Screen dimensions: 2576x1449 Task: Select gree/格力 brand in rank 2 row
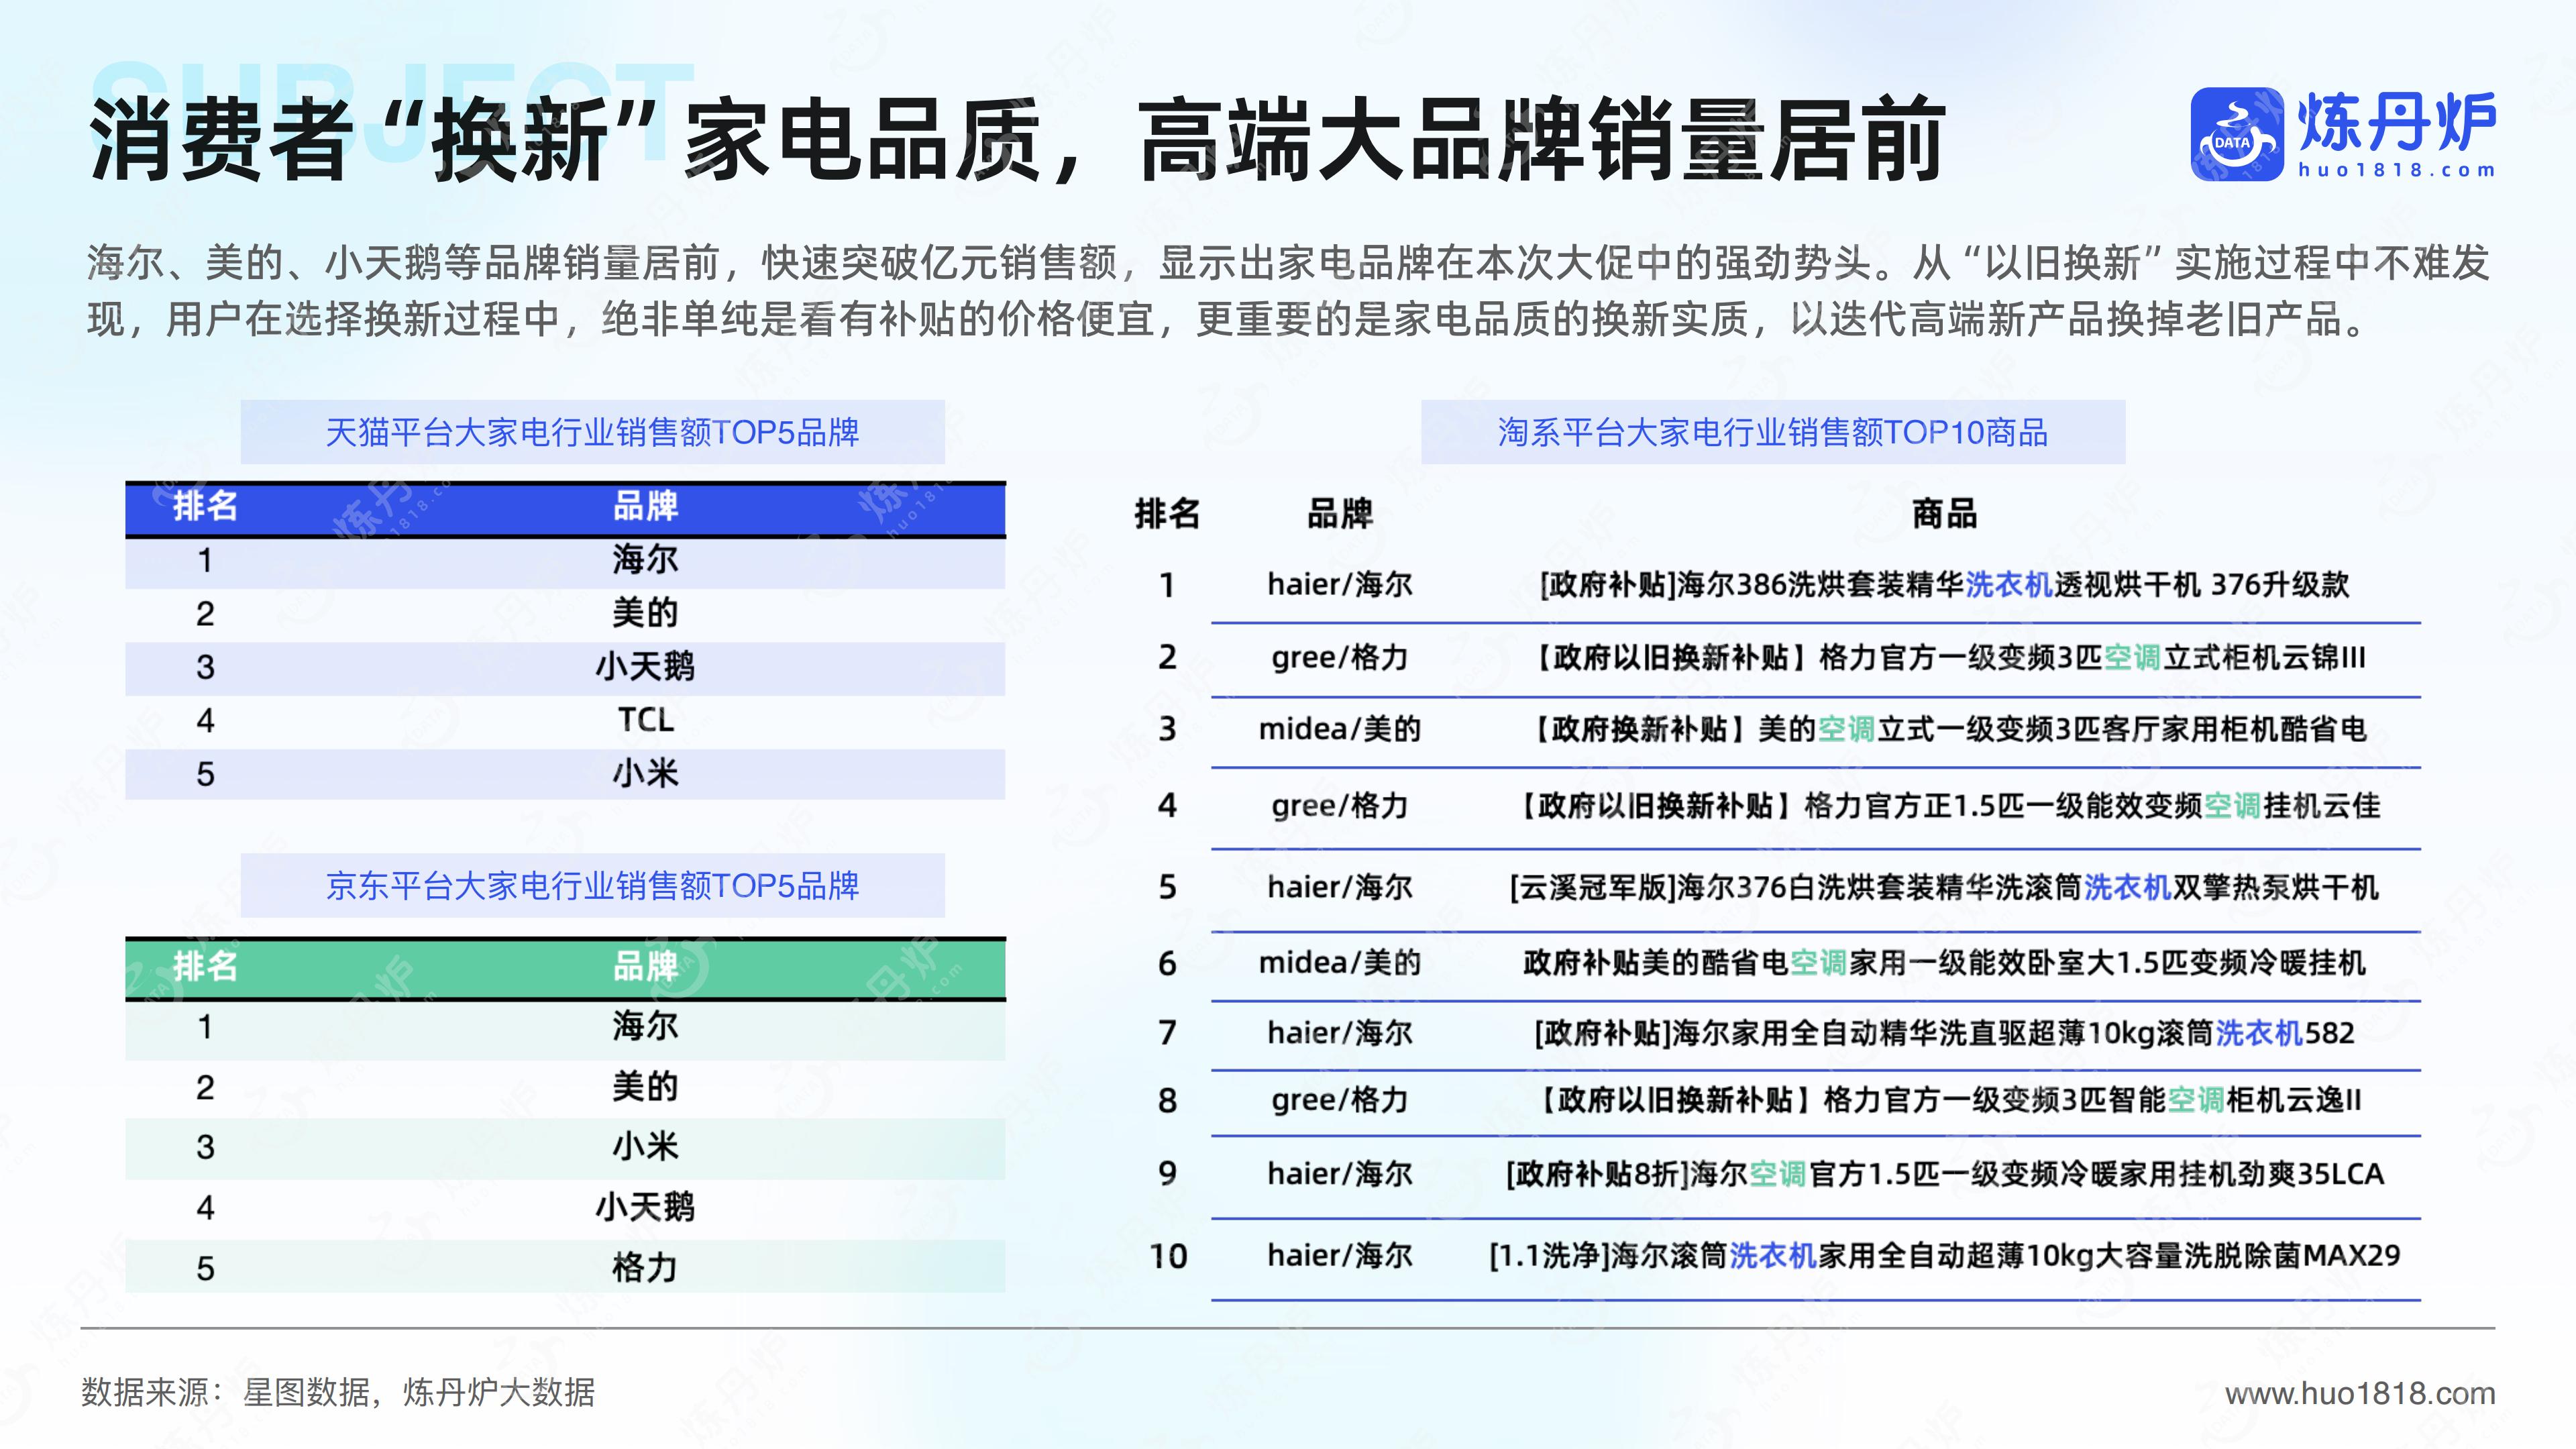click(1340, 657)
